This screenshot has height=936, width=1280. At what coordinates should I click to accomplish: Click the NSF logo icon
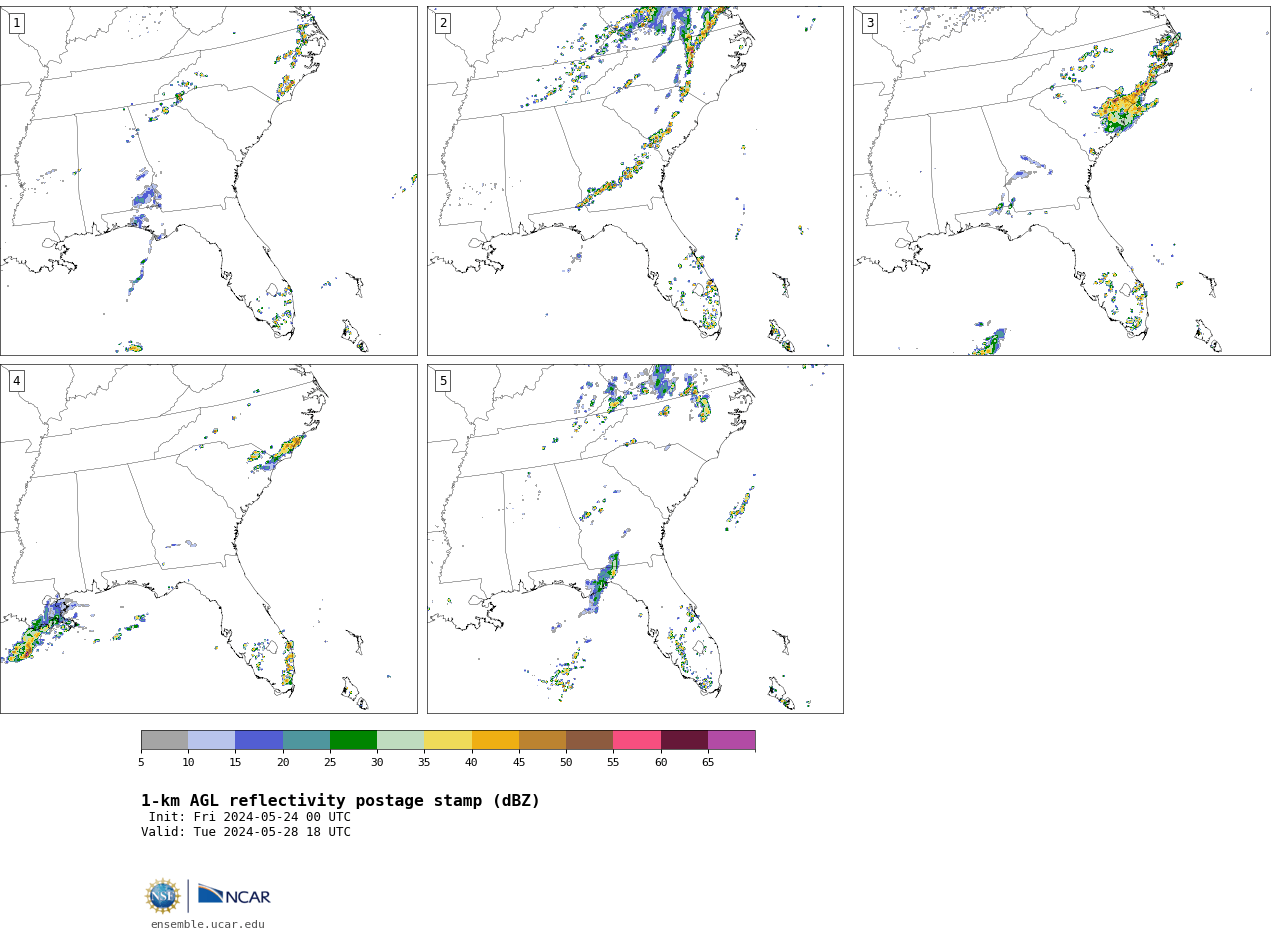pyautogui.click(x=163, y=896)
